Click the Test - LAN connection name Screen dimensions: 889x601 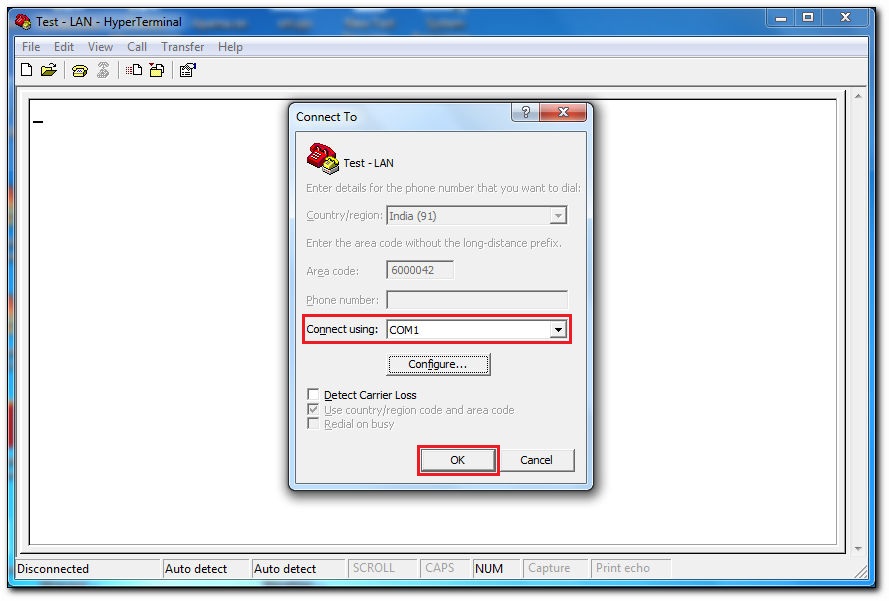click(368, 163)
